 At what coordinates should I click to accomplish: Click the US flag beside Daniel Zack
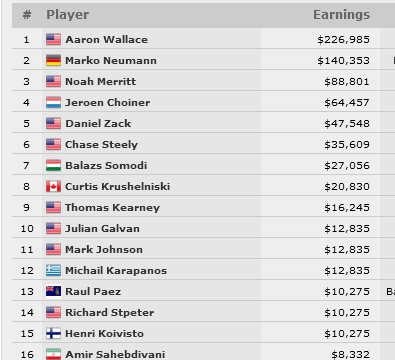coord(53,123)
